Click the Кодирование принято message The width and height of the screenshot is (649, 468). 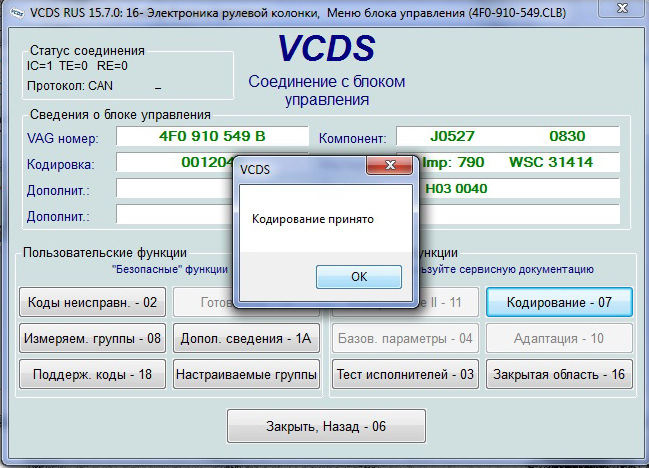point(313,219)
